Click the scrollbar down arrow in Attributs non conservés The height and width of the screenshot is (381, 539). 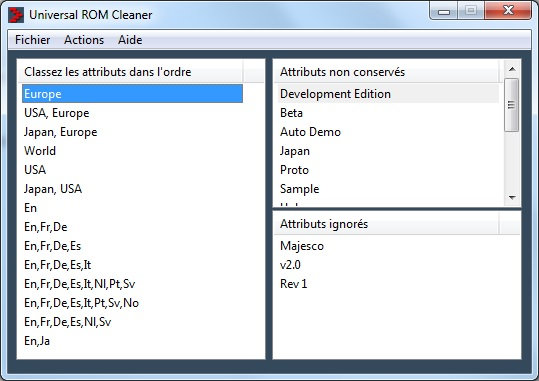click(x=512, y=198)
